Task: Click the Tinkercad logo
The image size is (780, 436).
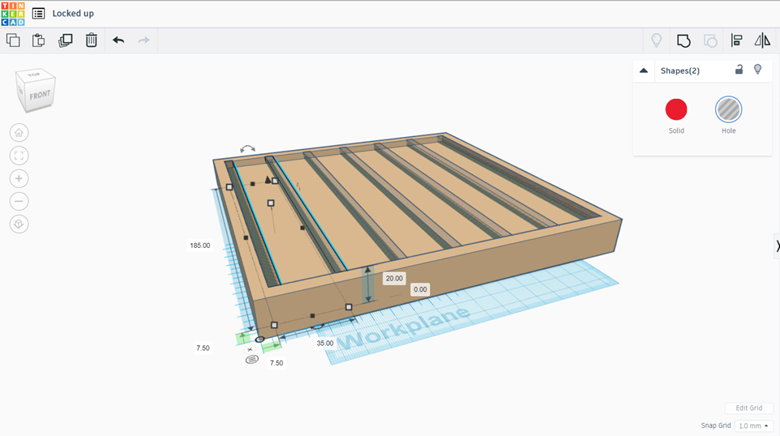Action: tap(13, 13)
